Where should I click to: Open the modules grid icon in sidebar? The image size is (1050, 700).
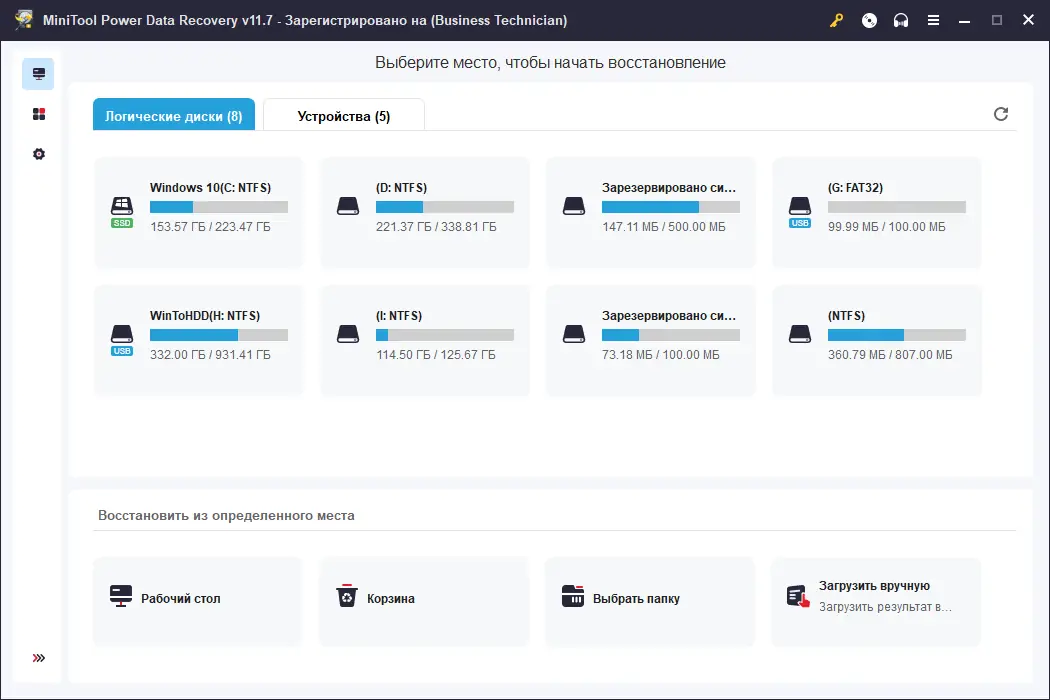[x=37, y=113]
